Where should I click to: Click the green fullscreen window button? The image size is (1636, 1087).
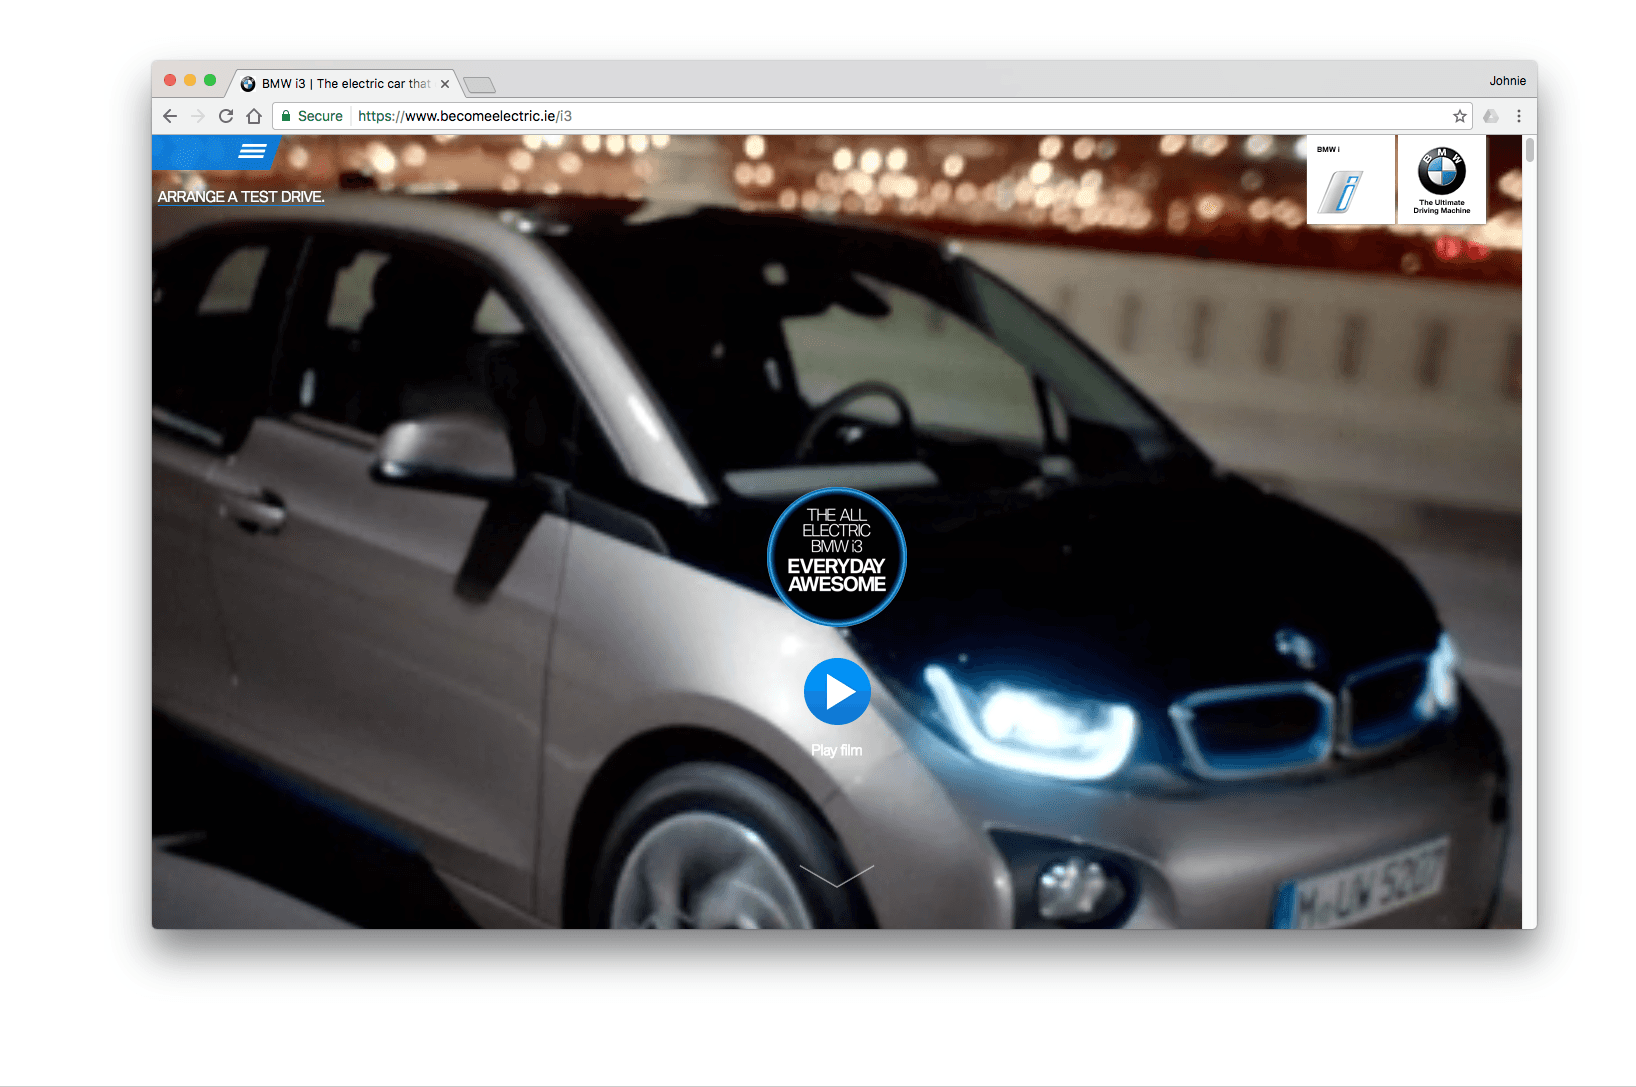click(x=210, y=80)
